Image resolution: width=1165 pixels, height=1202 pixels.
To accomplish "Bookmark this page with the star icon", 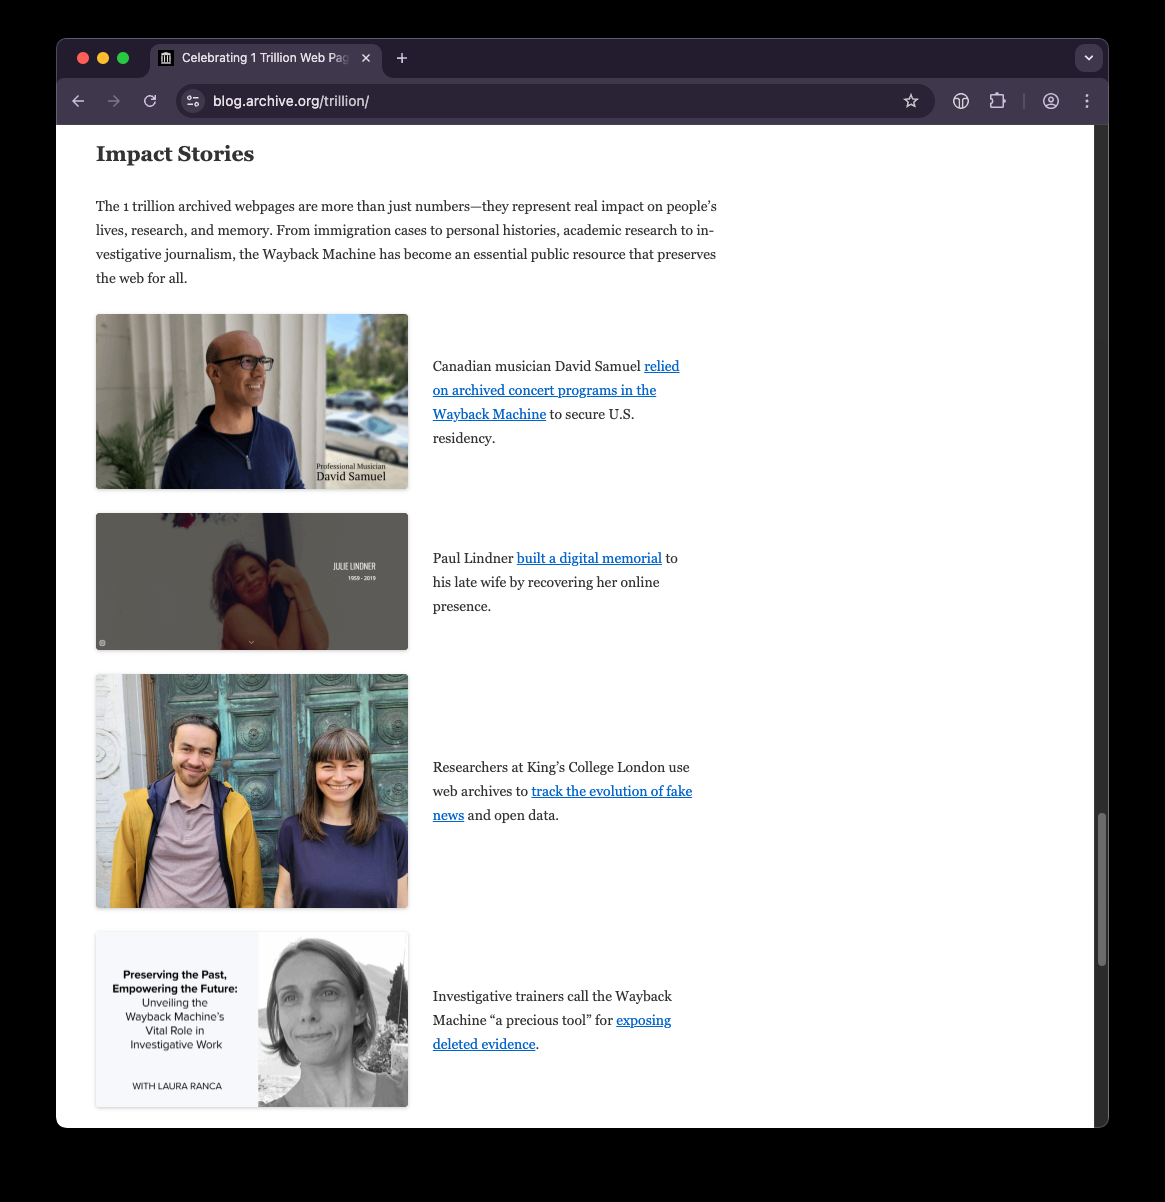I will point(910,101).
